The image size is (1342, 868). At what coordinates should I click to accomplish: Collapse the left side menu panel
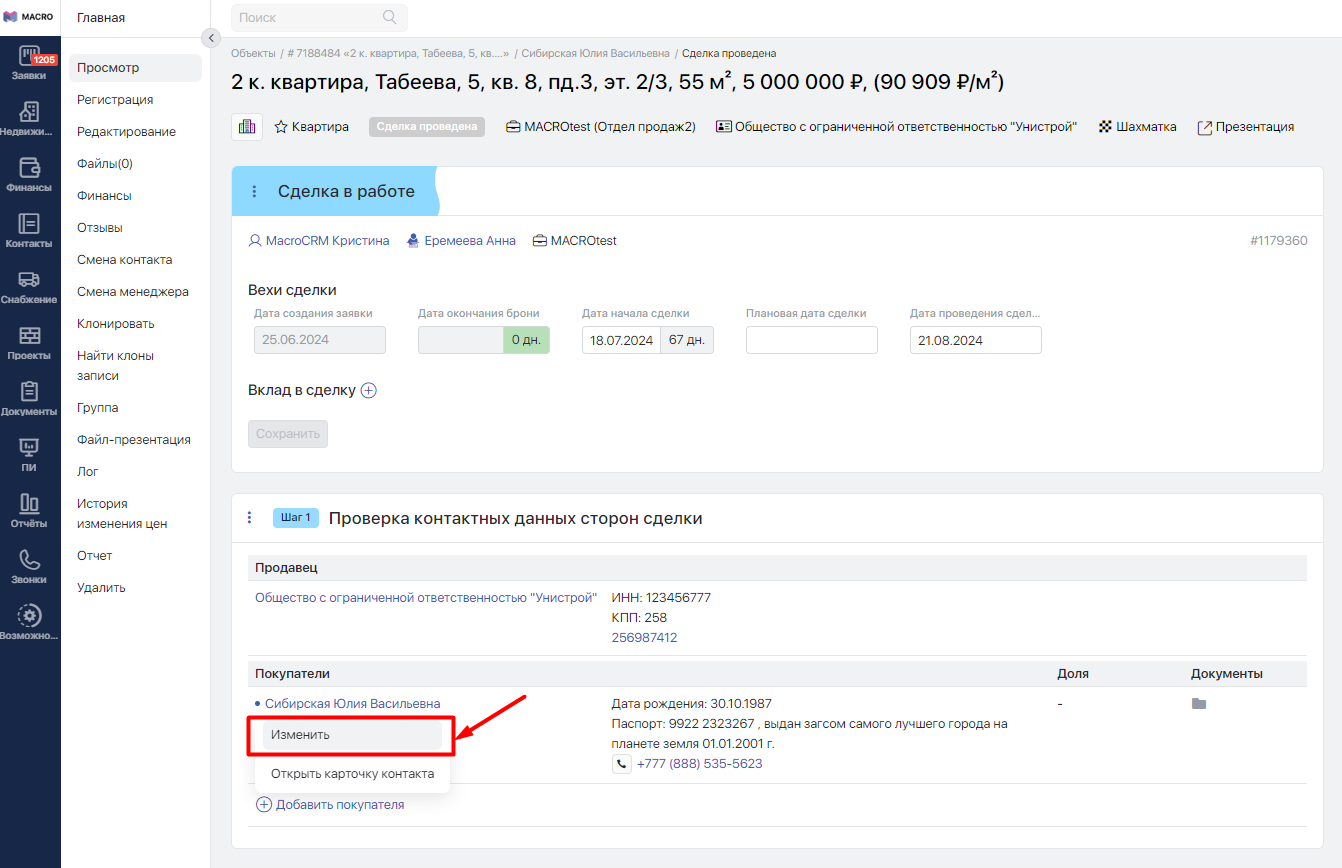point(210,38)
